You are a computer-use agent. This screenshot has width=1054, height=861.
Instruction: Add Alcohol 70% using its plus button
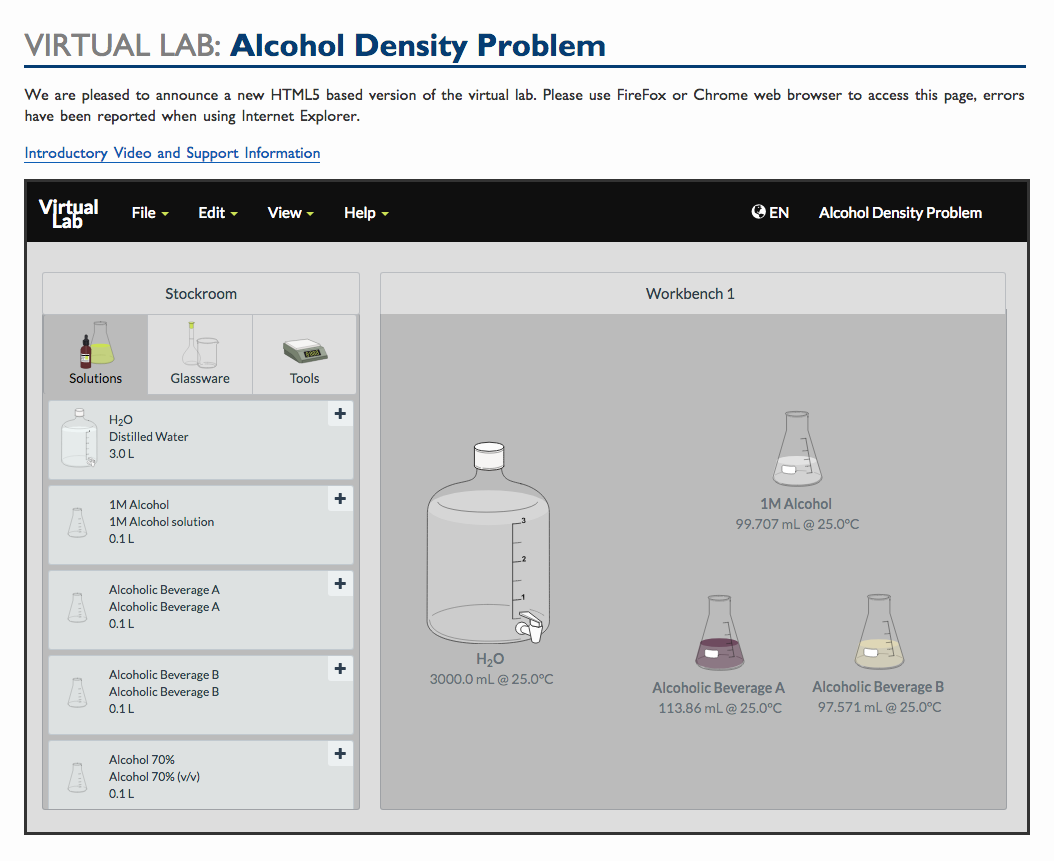339,753
